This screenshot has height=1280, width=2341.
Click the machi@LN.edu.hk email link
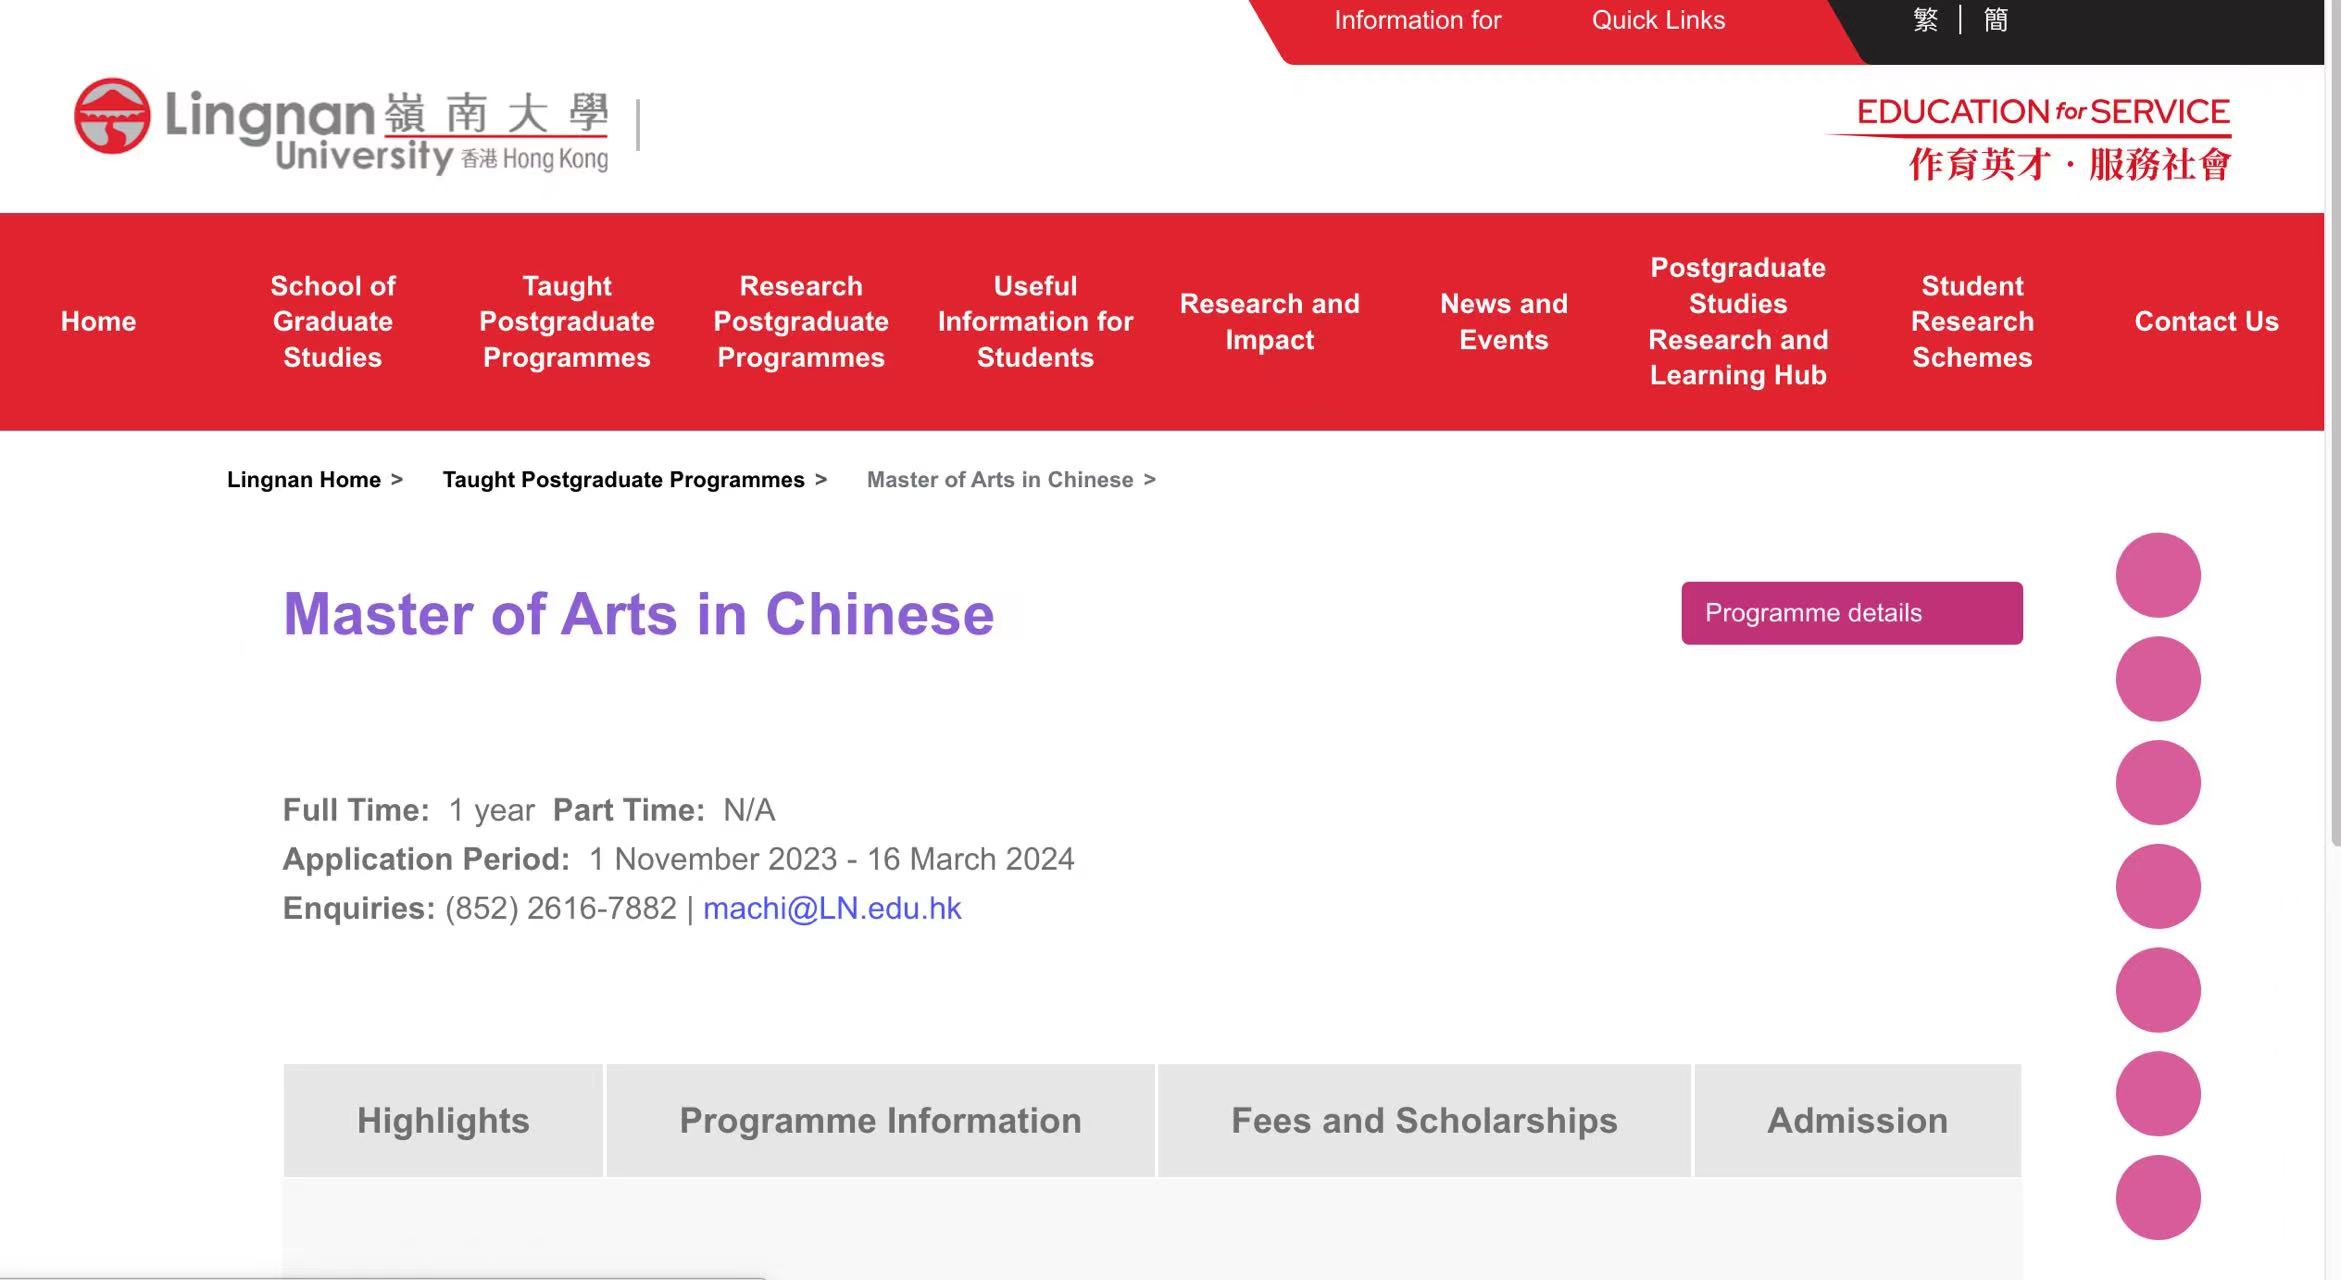click(x=831, y=908)
